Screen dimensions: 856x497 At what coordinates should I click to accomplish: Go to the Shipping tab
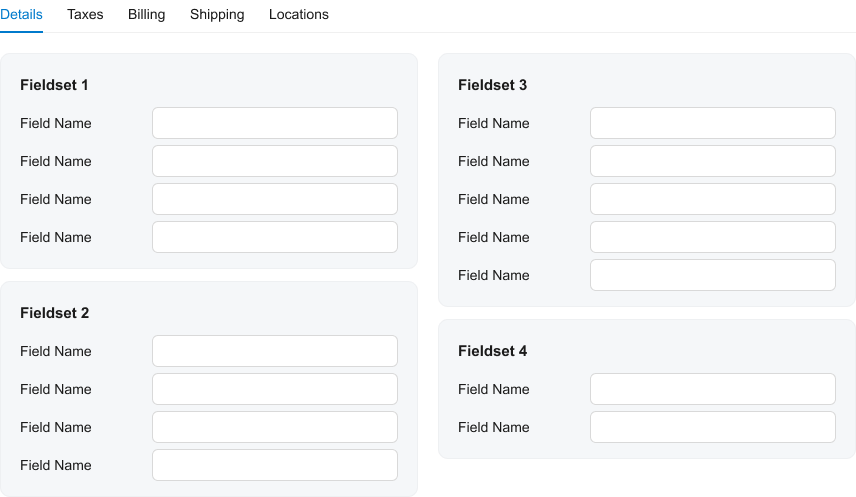pyautogui.click(x=217, y=15)
